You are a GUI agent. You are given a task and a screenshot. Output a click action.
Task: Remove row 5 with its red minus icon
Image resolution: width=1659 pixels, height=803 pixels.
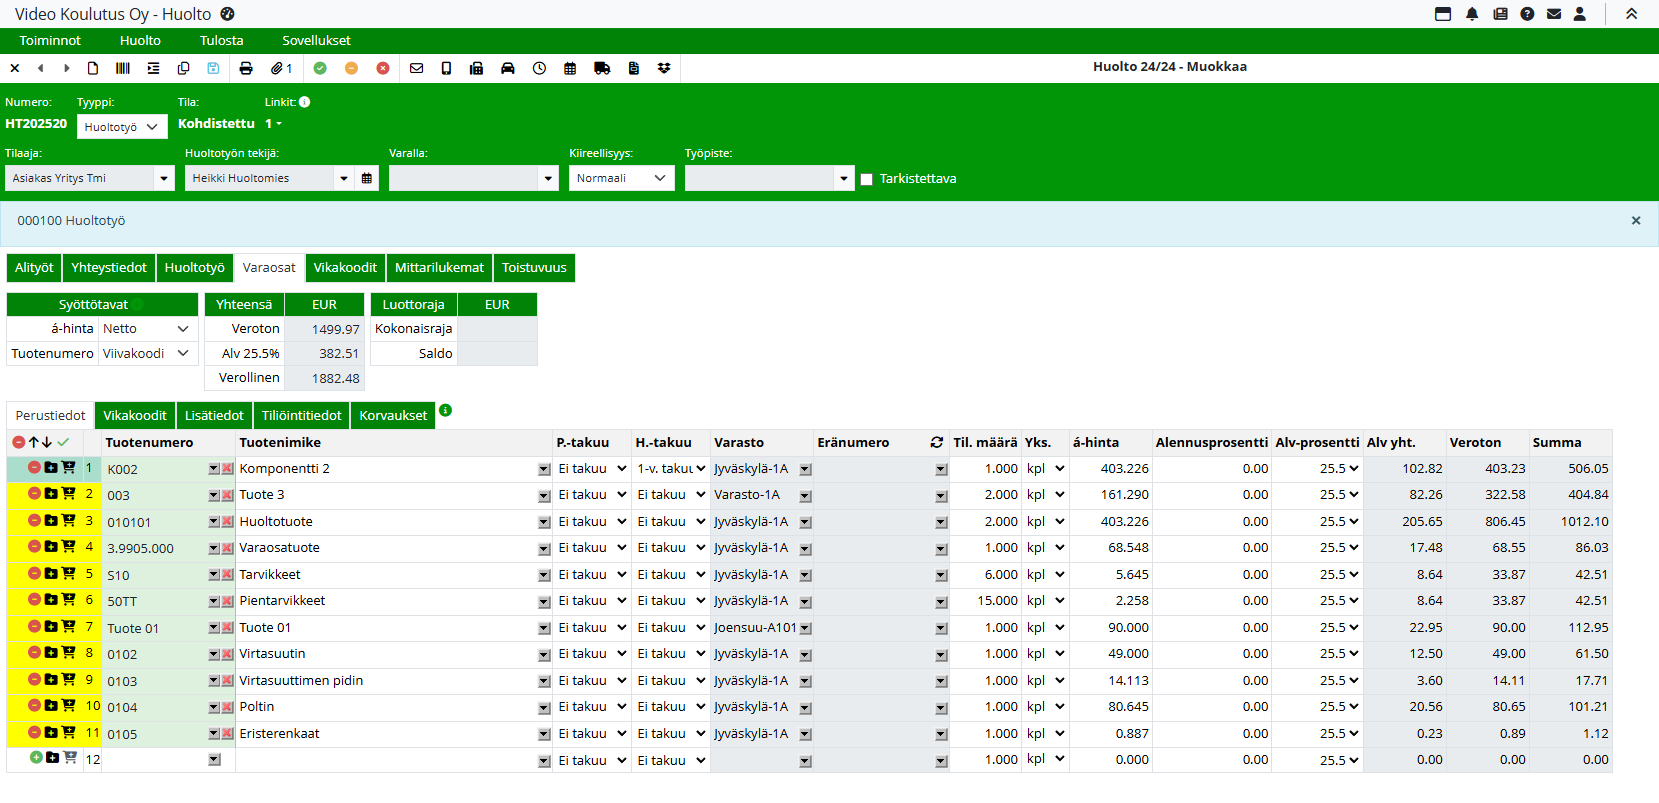34,573
